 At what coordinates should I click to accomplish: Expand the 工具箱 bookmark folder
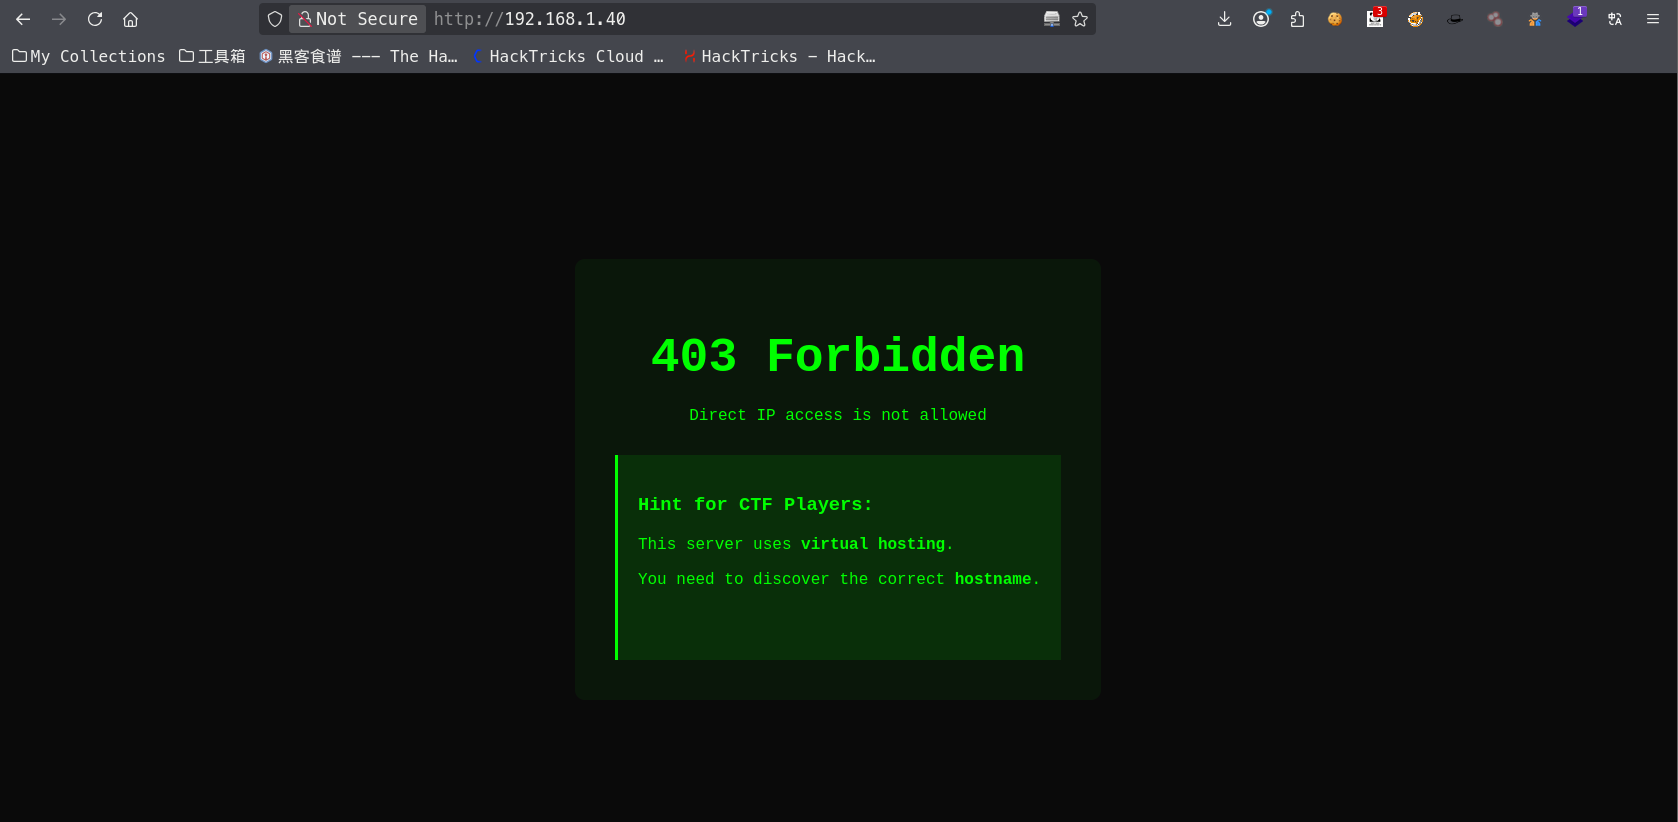212,57
